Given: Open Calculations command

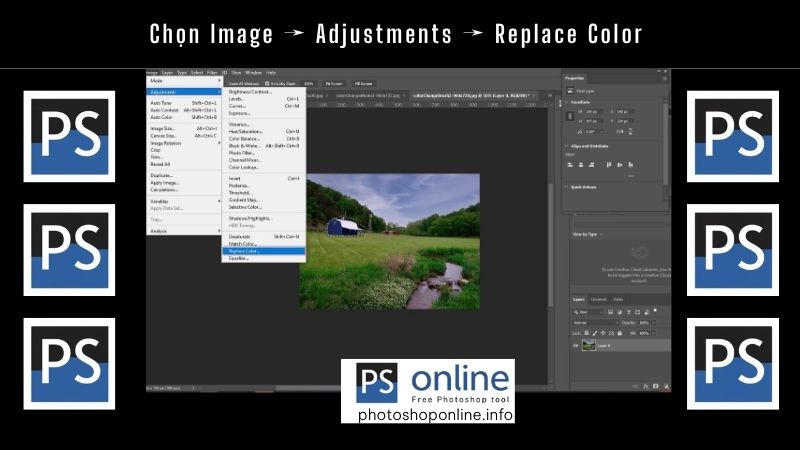Looking at the screenshot, I should pyautogui.click(x=184, y=190).
